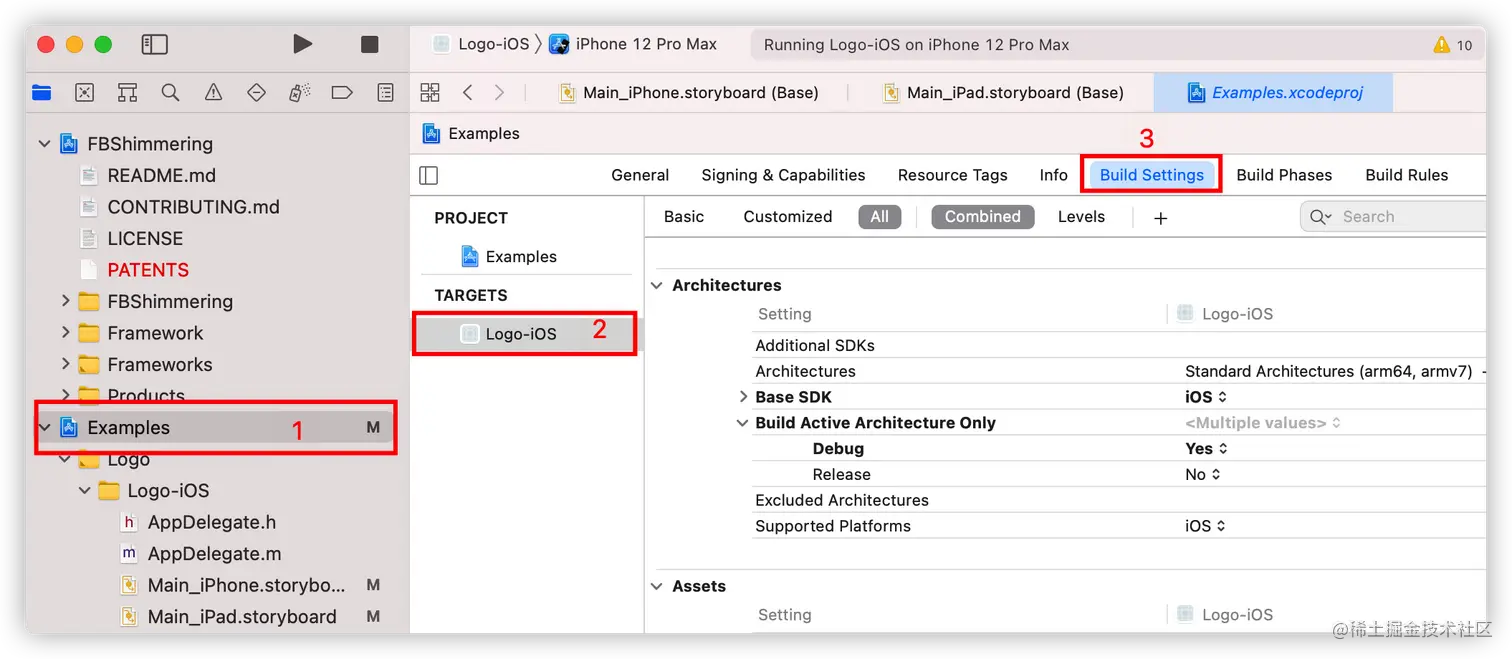1512x659 pixels.
Task: Go forward in editor history
Action: (499, 93)
